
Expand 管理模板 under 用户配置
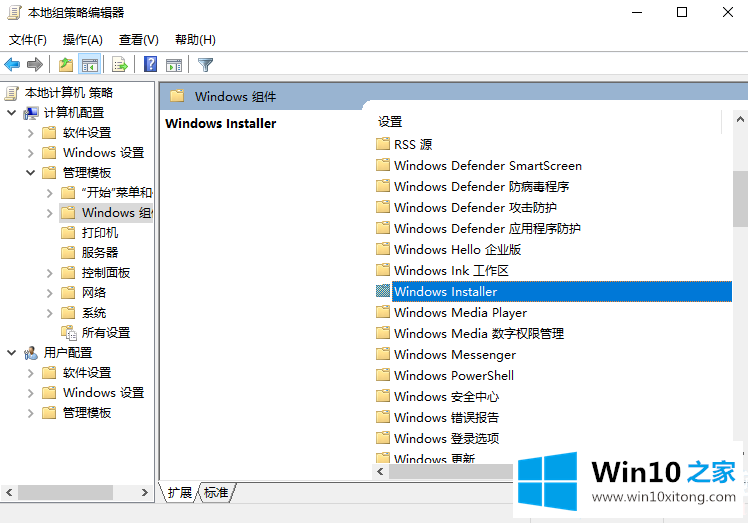click(31, 413)
